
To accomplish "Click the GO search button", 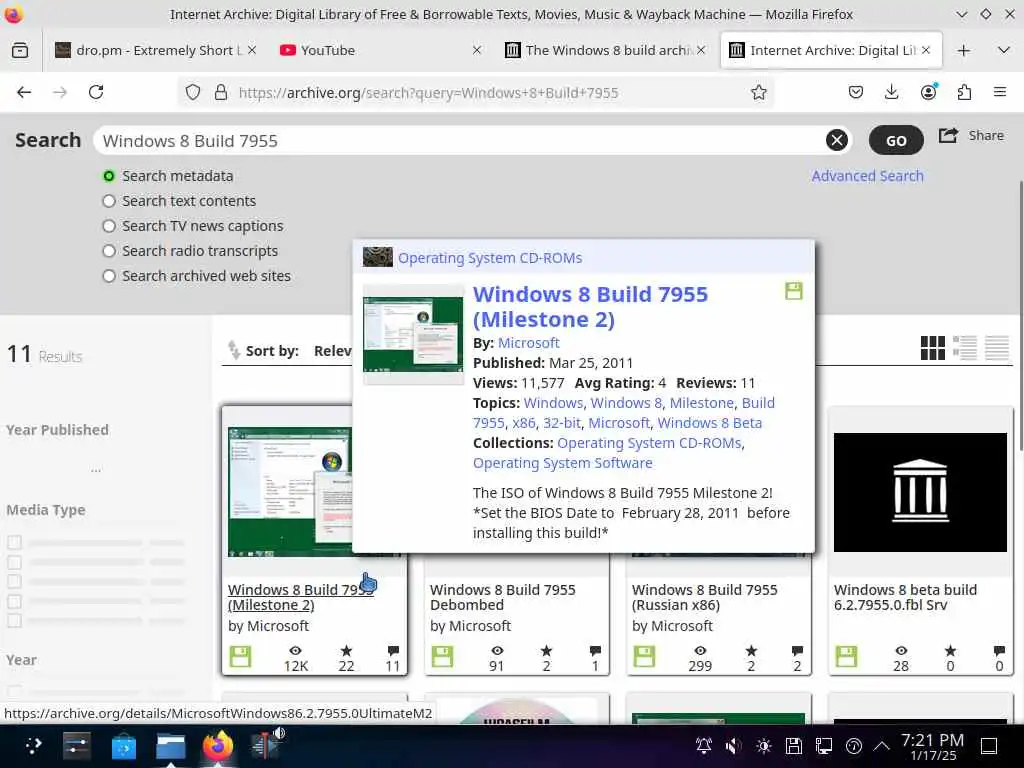I will pos(896,140).
